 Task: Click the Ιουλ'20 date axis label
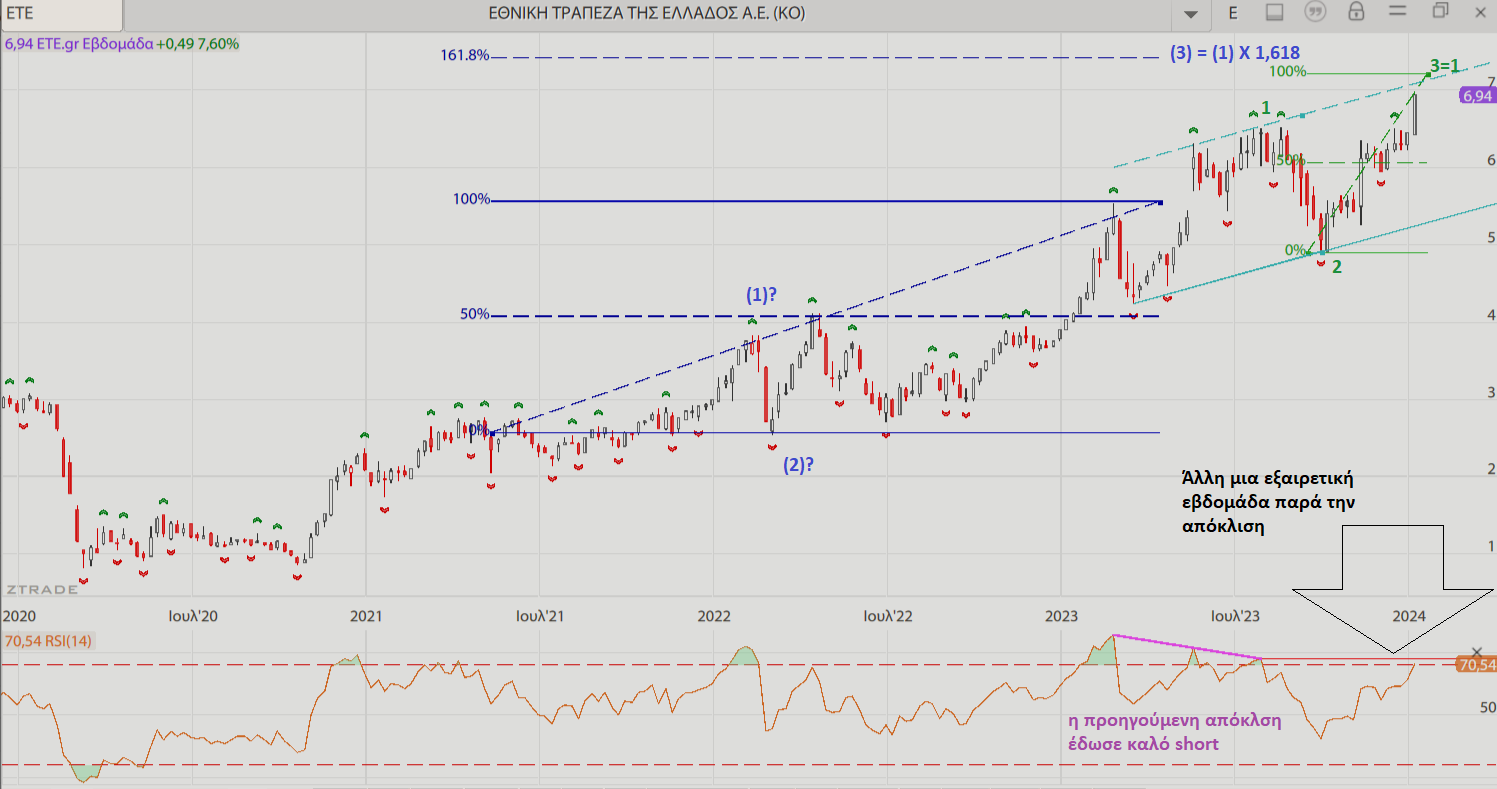tap(193, 616)
